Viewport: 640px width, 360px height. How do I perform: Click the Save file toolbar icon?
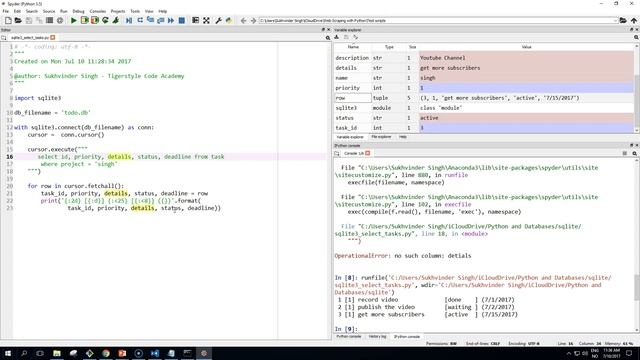click(x=29, y=20)
